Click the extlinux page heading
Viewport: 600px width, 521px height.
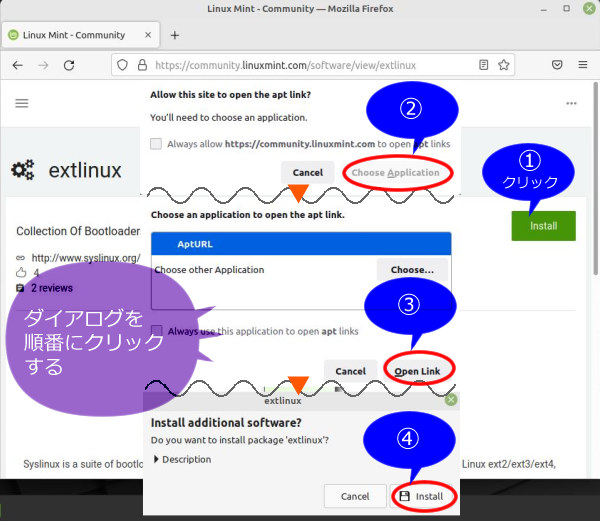coord(85,170)
